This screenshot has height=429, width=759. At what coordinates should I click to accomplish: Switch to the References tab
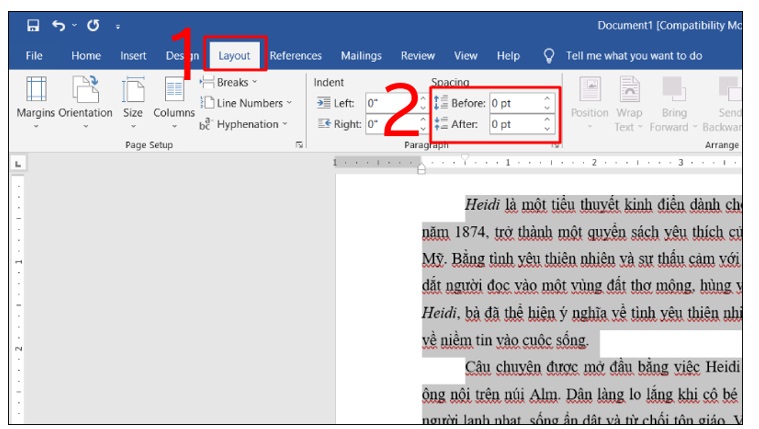pyautogui.click(x=296, y=56)
